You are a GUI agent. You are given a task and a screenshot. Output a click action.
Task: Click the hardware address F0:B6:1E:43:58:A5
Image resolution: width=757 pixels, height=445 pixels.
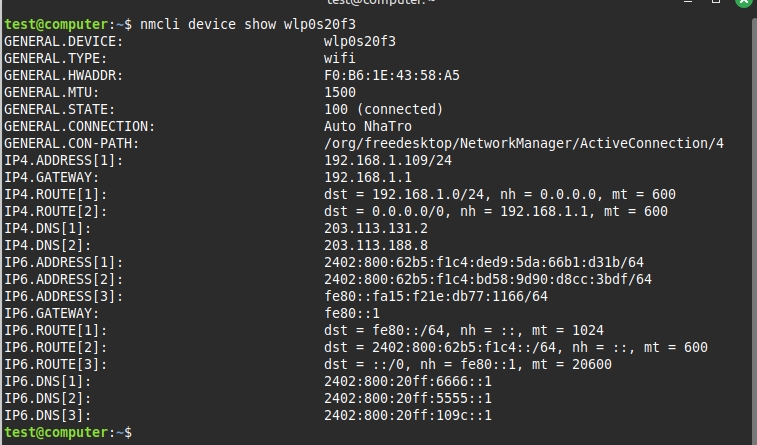coord(392,75)
